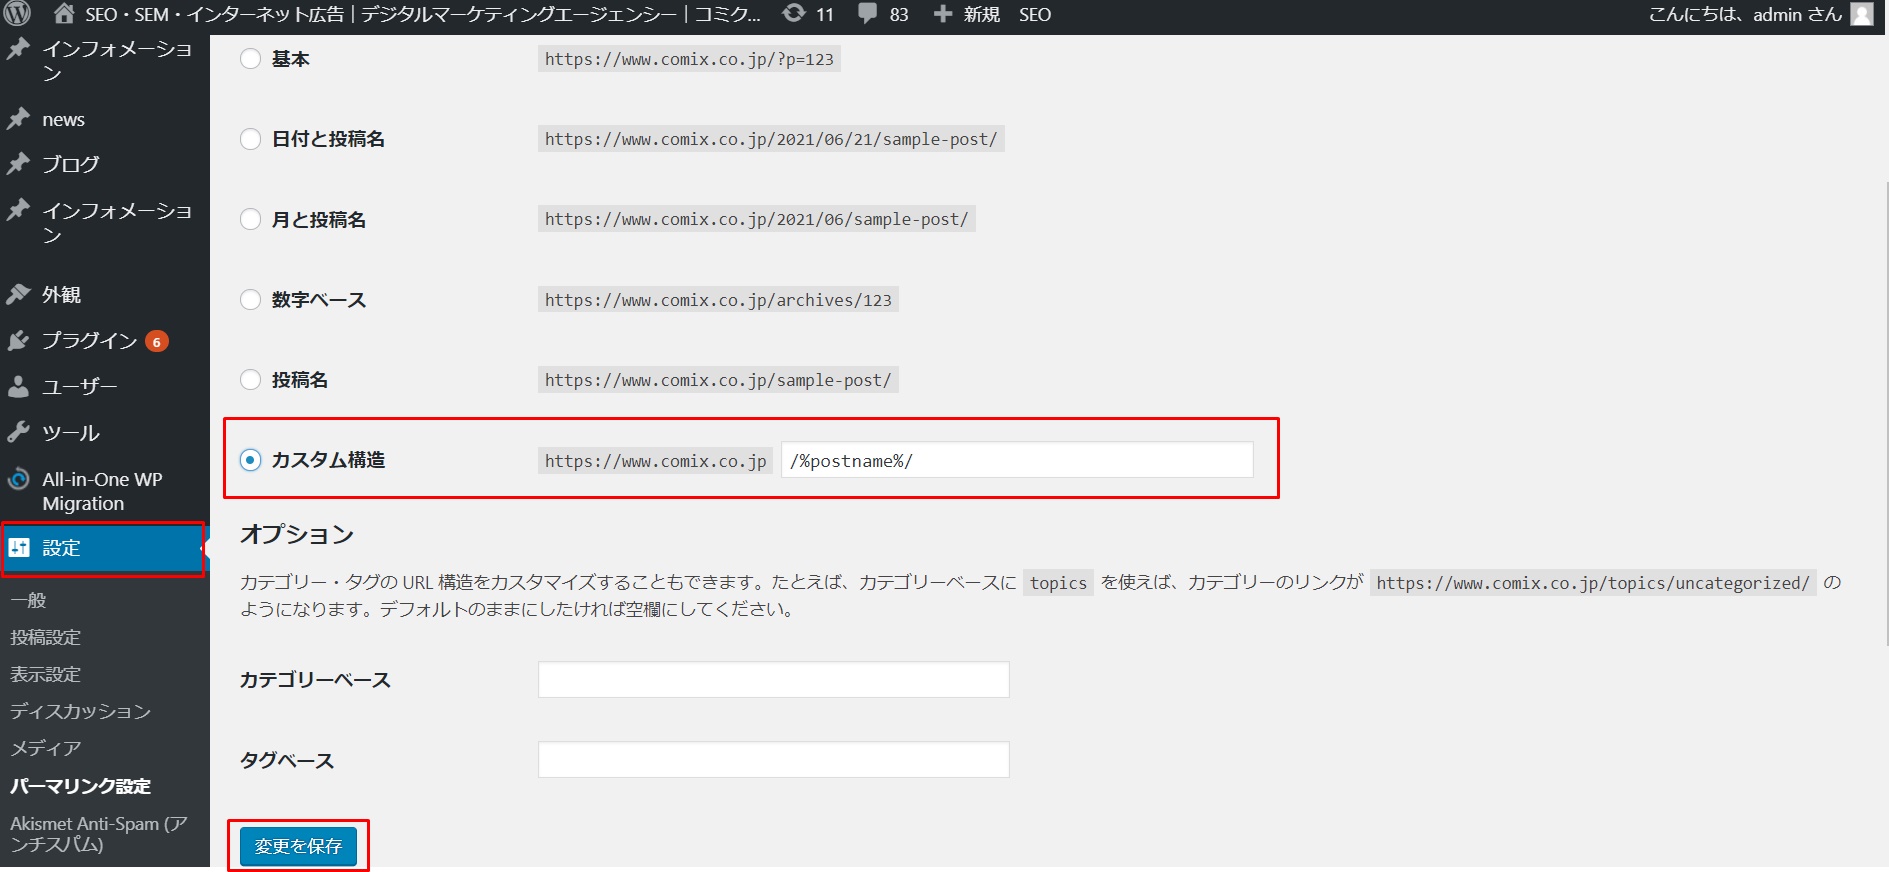The height and width of the screenshot is (872, 1889).
Task: Click the 設定 sliders icon
Action: pos(18,547)
